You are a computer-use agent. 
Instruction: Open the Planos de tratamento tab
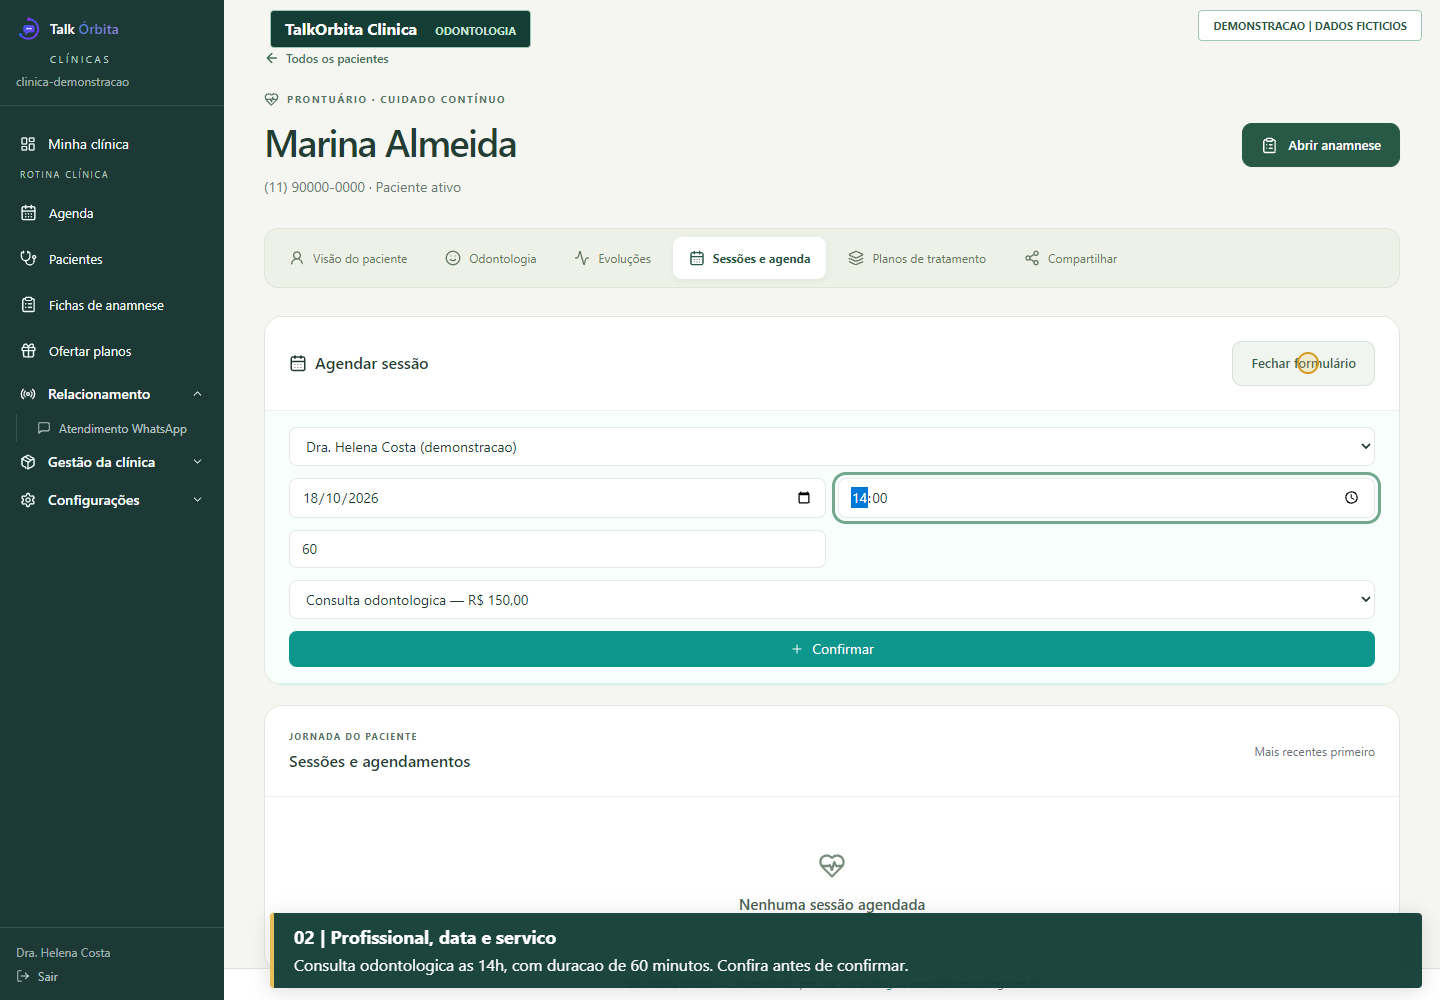[917, 258]
